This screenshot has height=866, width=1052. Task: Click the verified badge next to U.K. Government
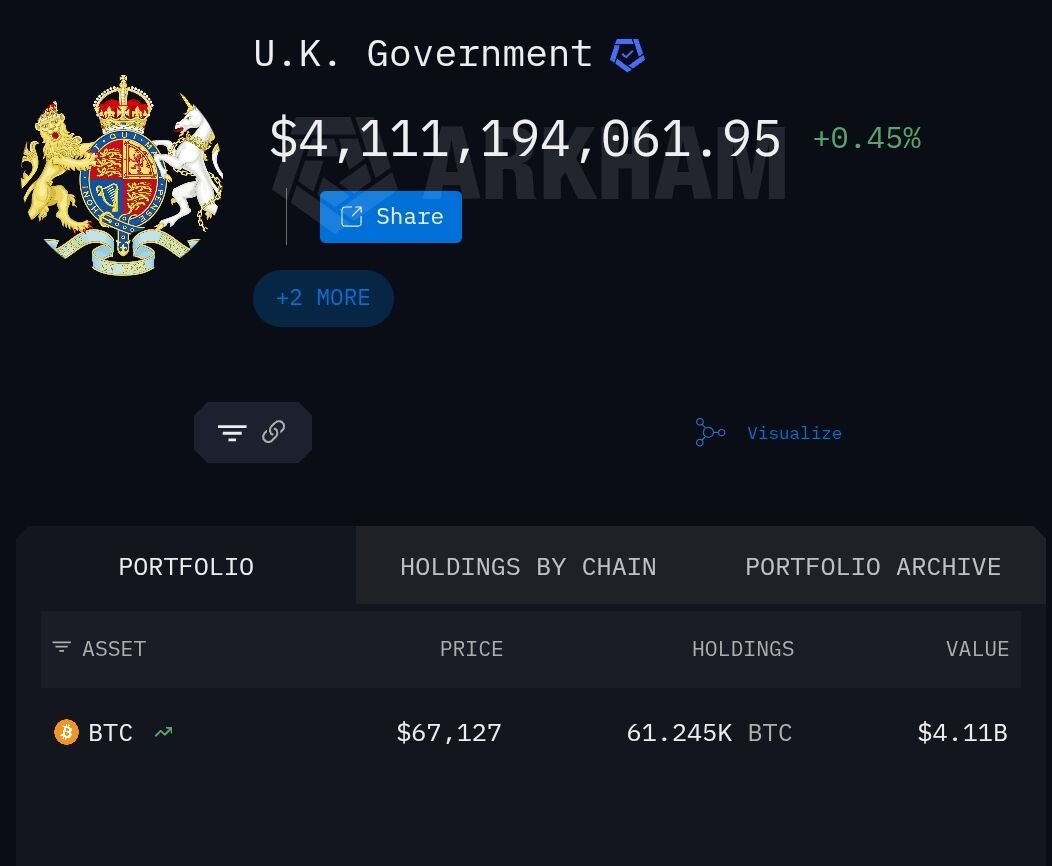[628, 55]
